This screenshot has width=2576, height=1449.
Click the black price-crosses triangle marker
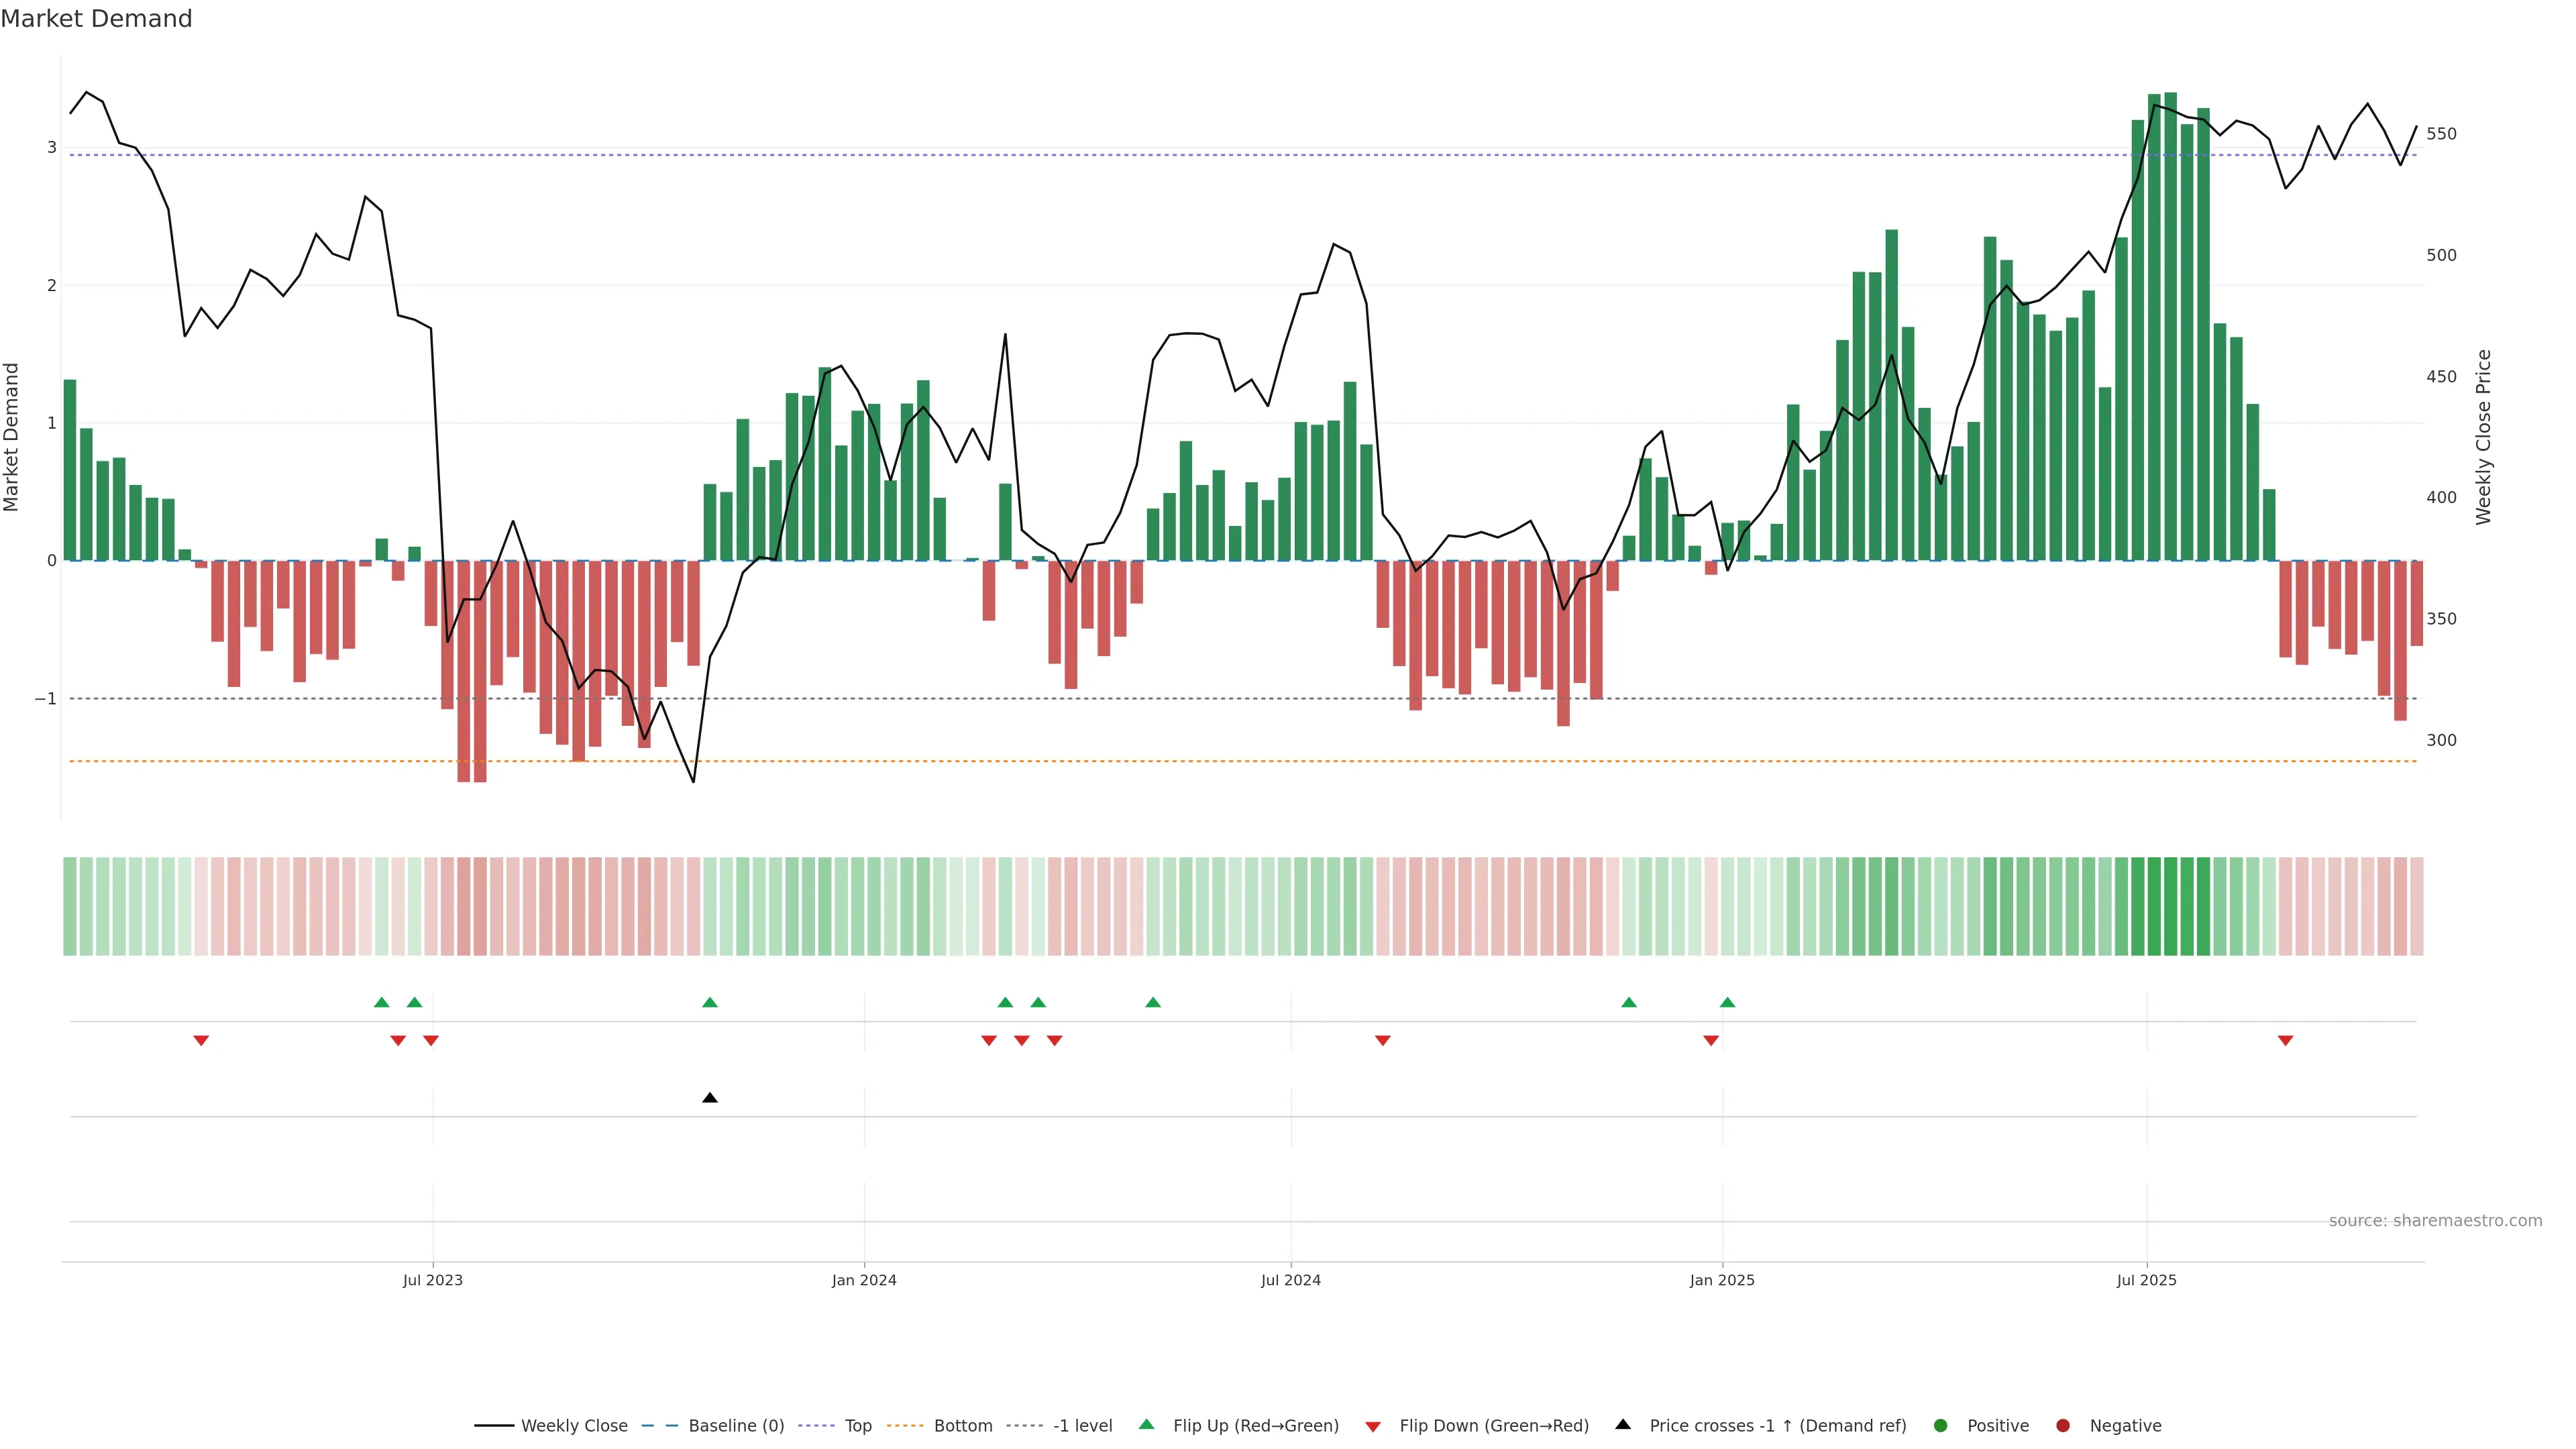click(710, 1098)
